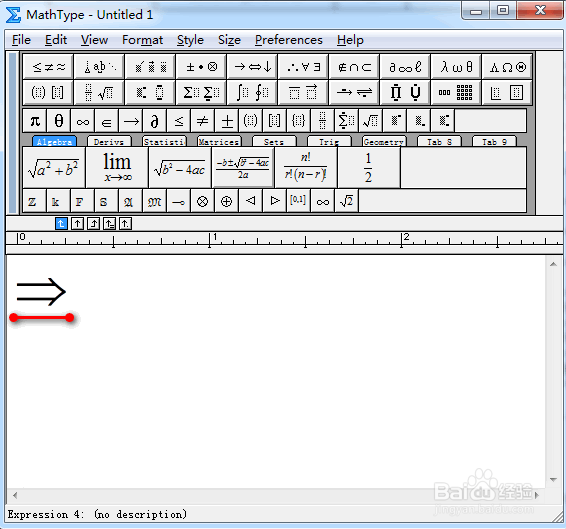The image size is (566, 529).
Task: Open the boxes templates palette
Action: (x=507, y=92)
